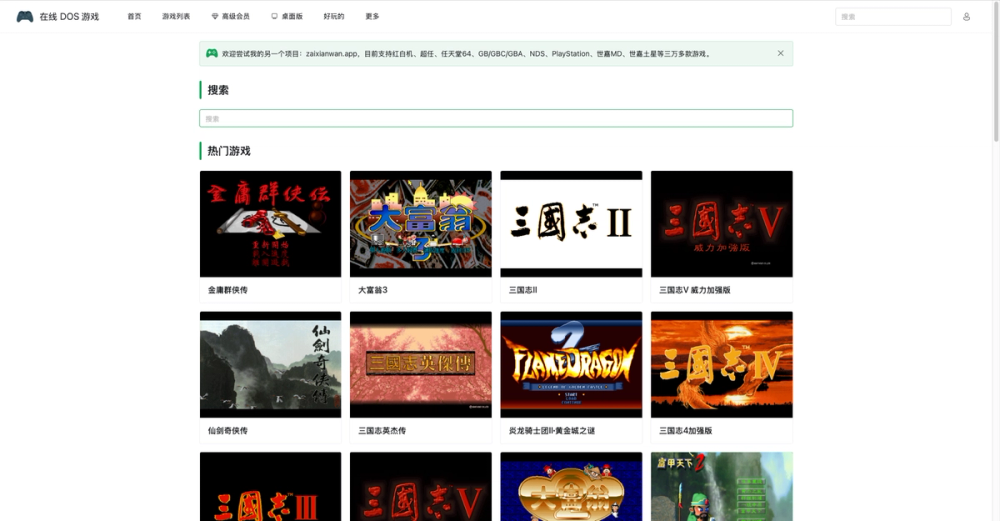Open the golden 大富翁 thumbnail in bottom row

pyautogui.click(x=571, y=487)
